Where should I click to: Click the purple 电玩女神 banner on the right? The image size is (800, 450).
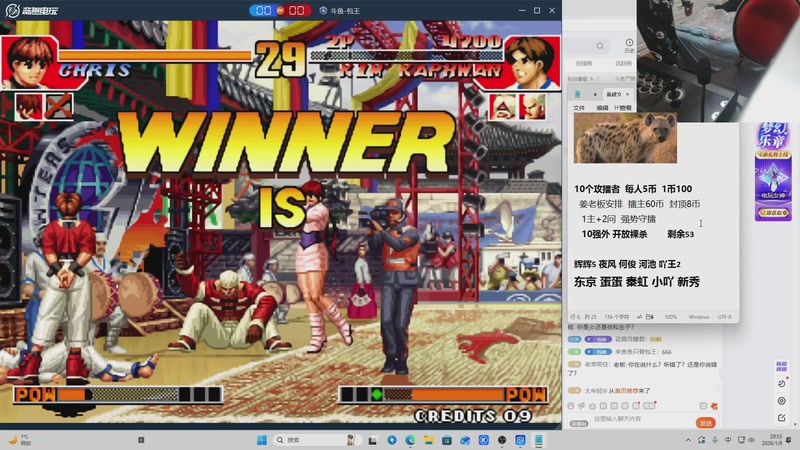click(773, 187)
